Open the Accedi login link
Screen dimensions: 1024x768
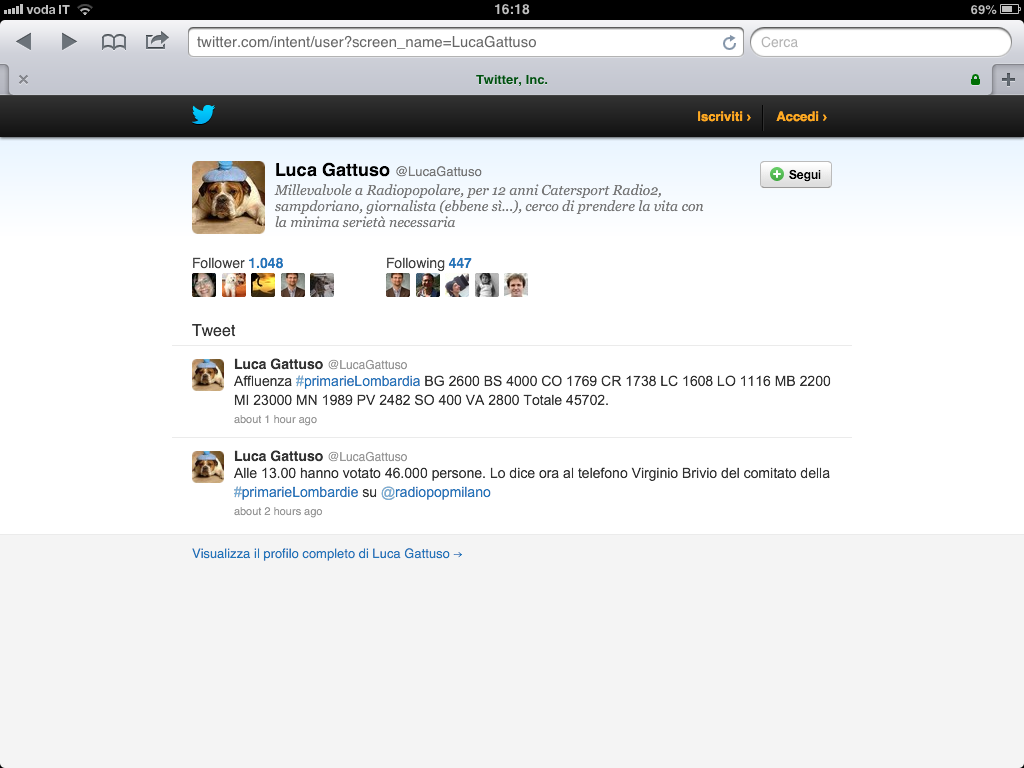click(801, 117)
